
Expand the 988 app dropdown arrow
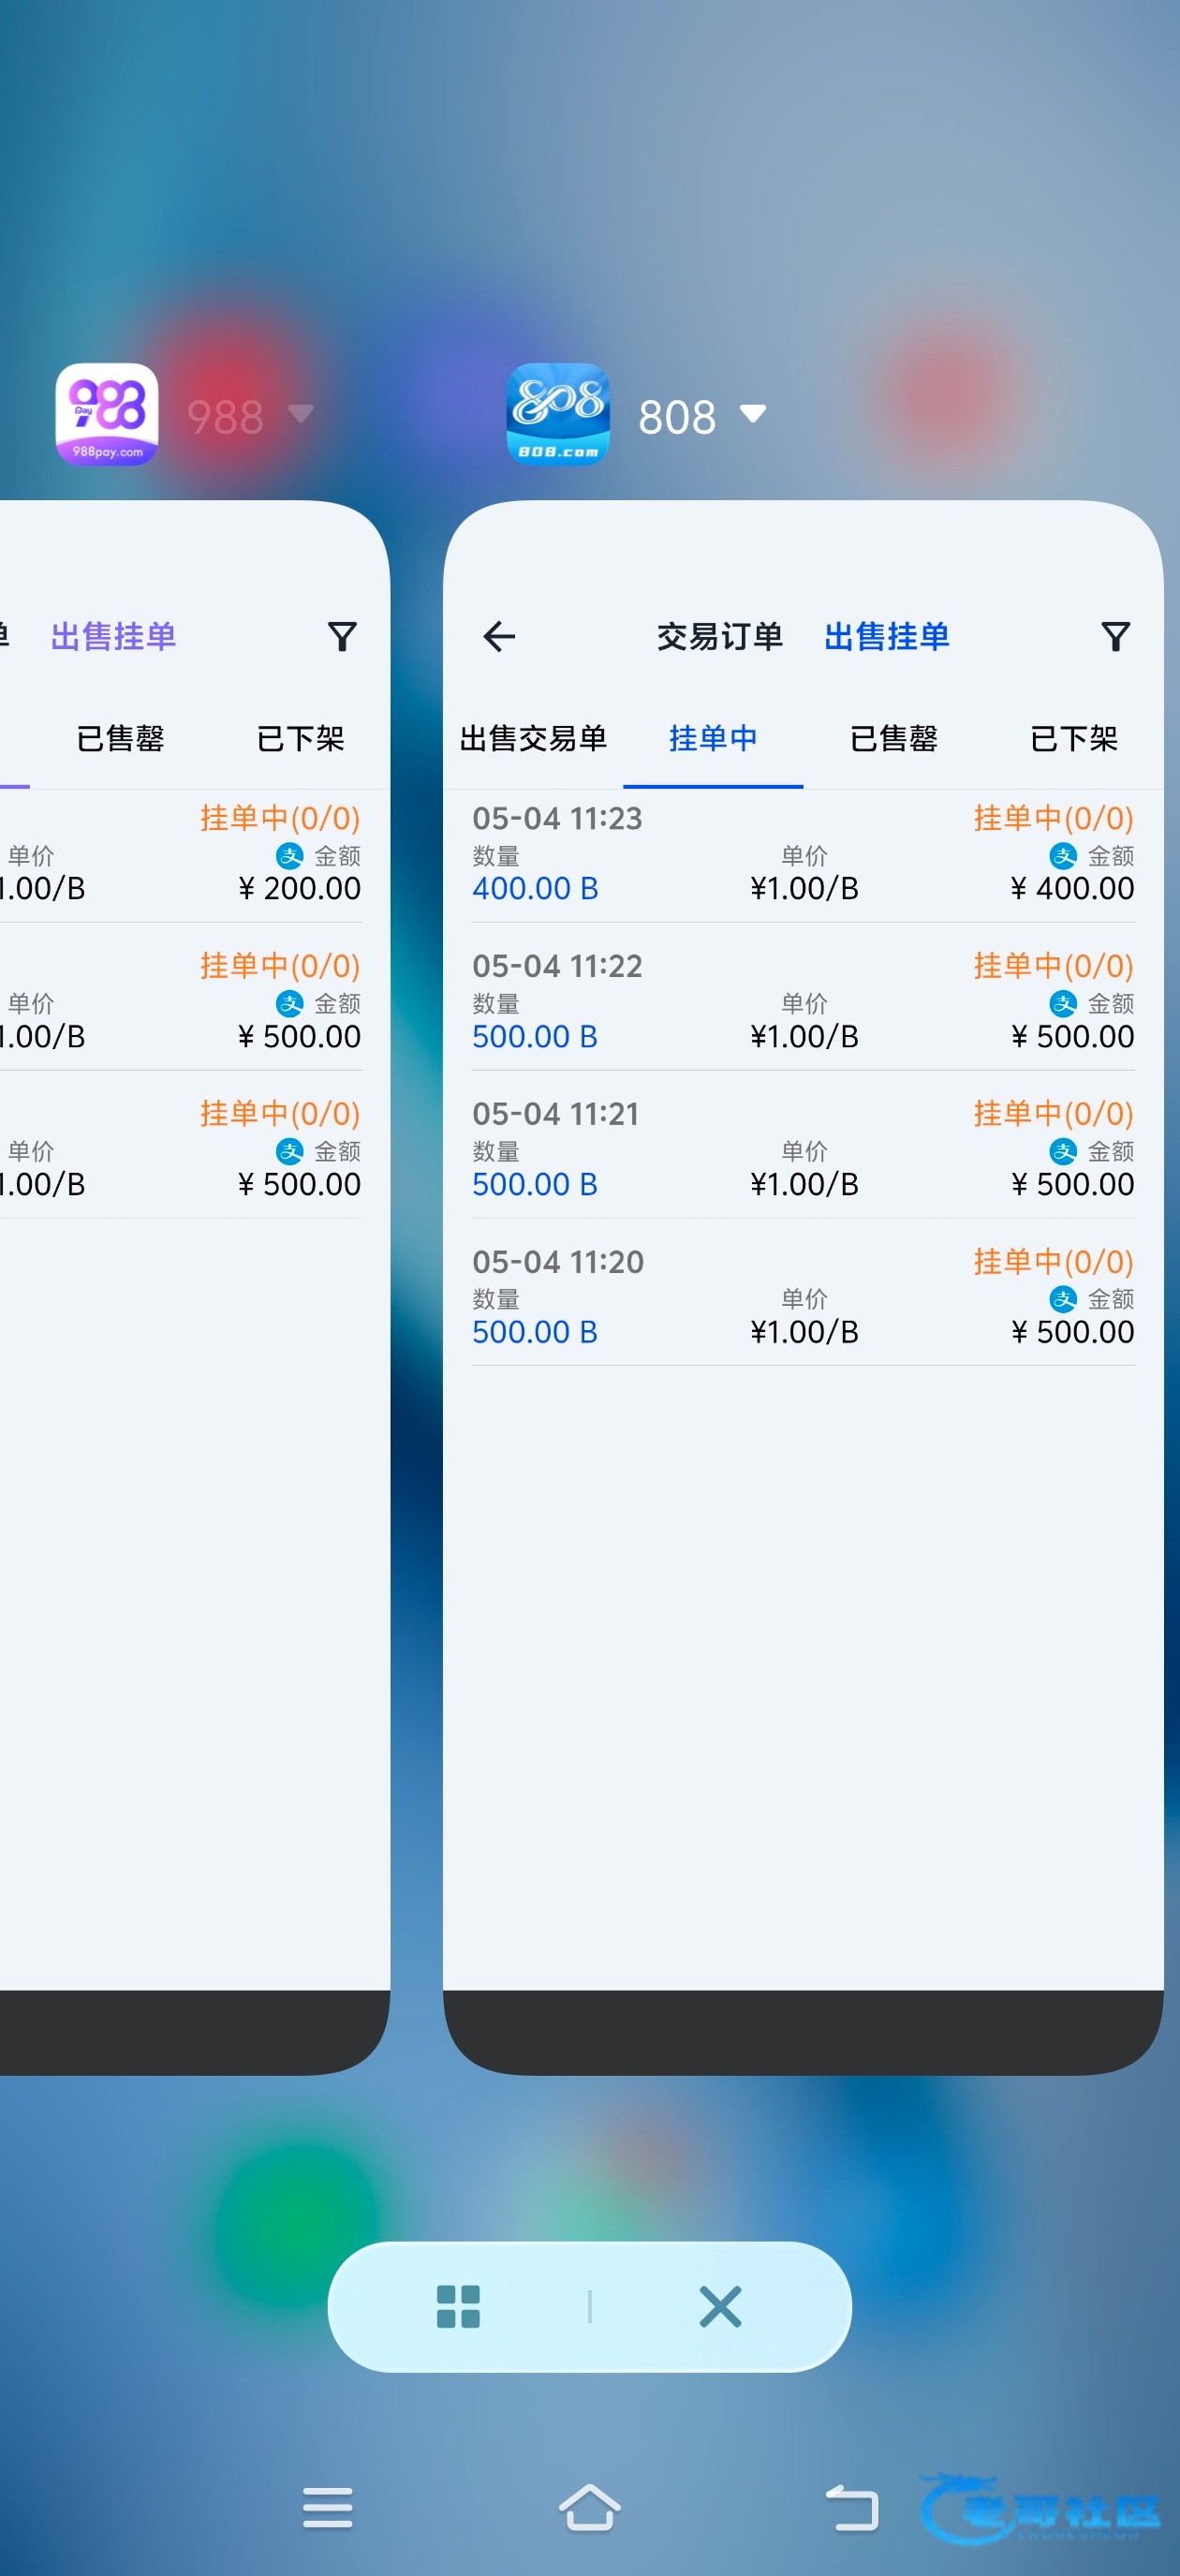[x=301, y=413]
